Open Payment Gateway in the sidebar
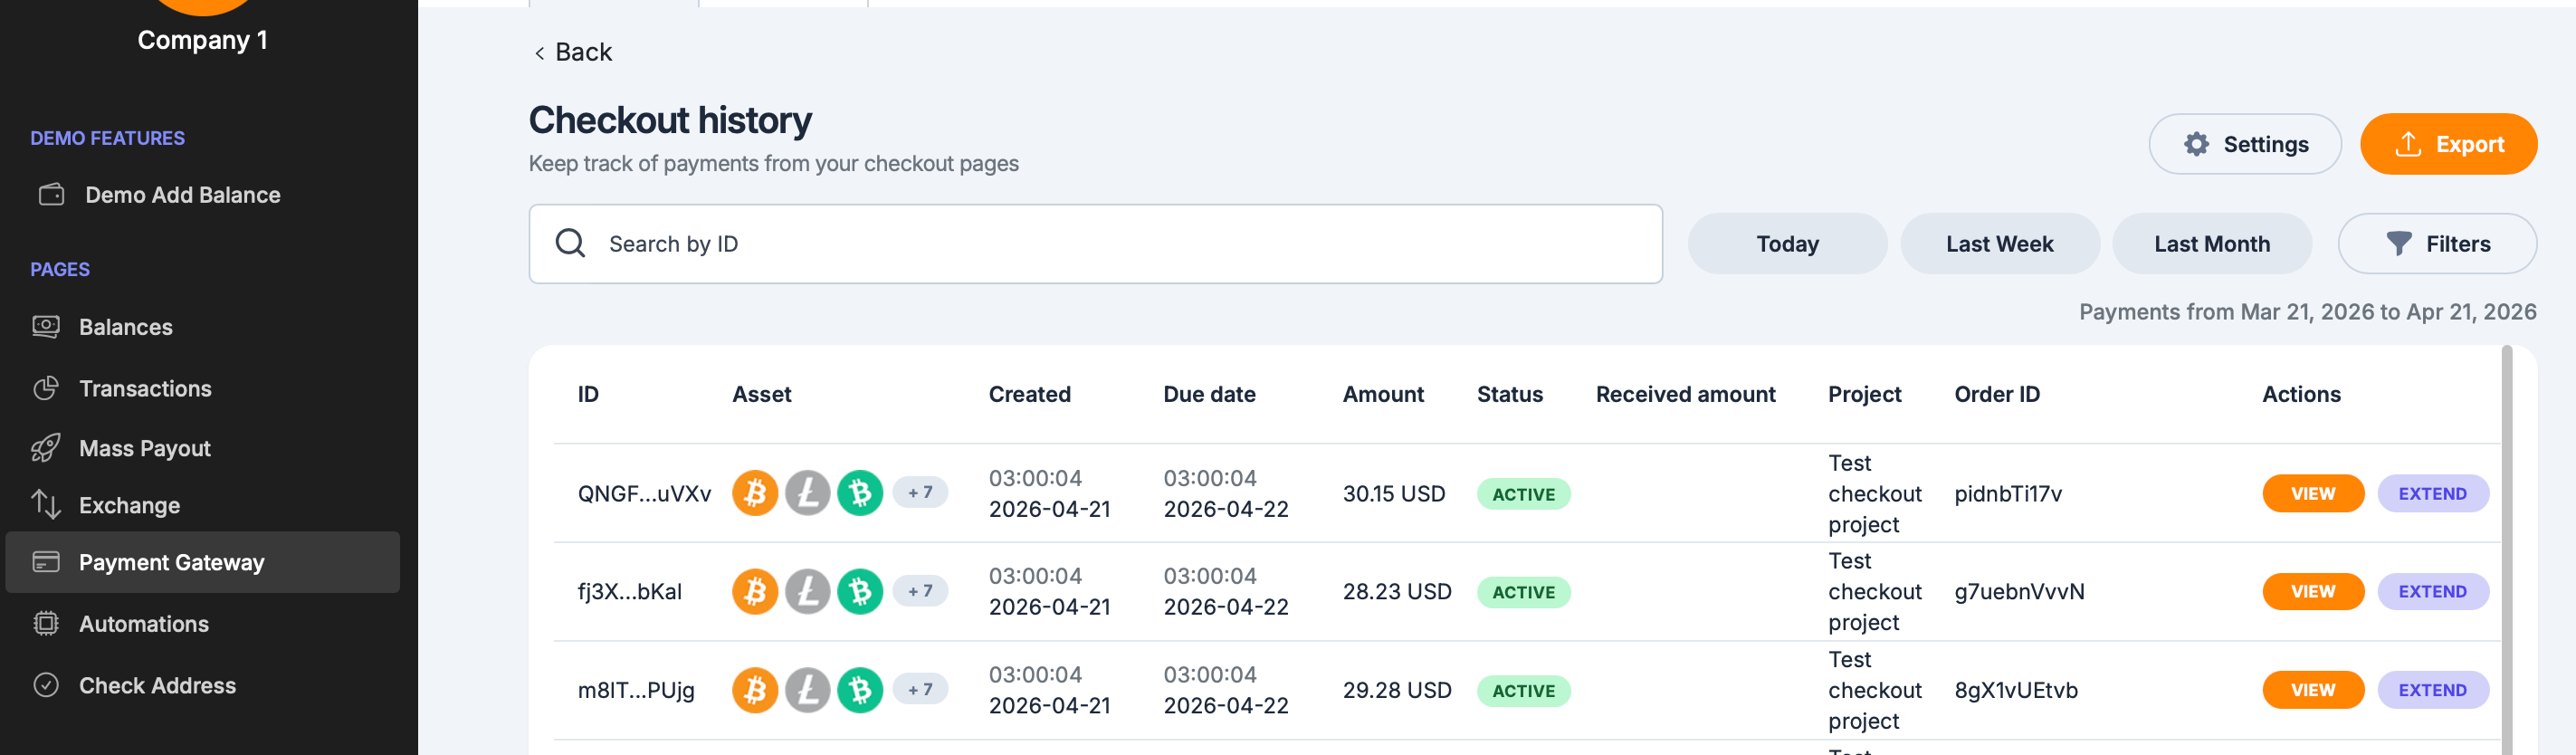2576x755 pixels. (203, 562)
